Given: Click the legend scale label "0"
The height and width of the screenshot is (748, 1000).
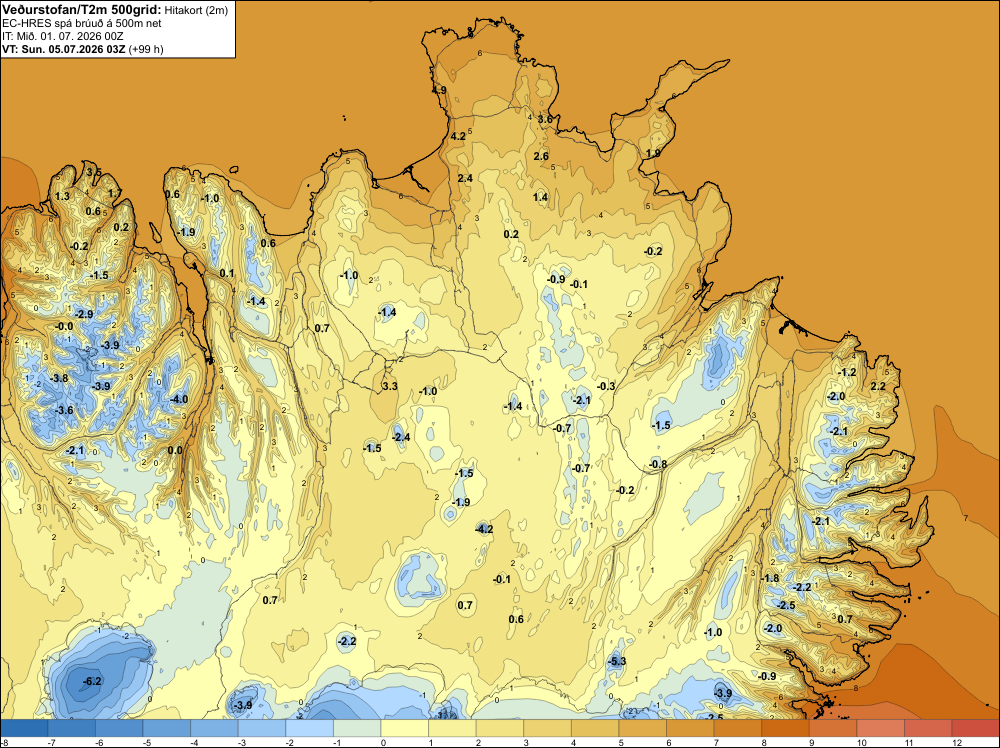Looking at the screenshot, I should (383, 742).
